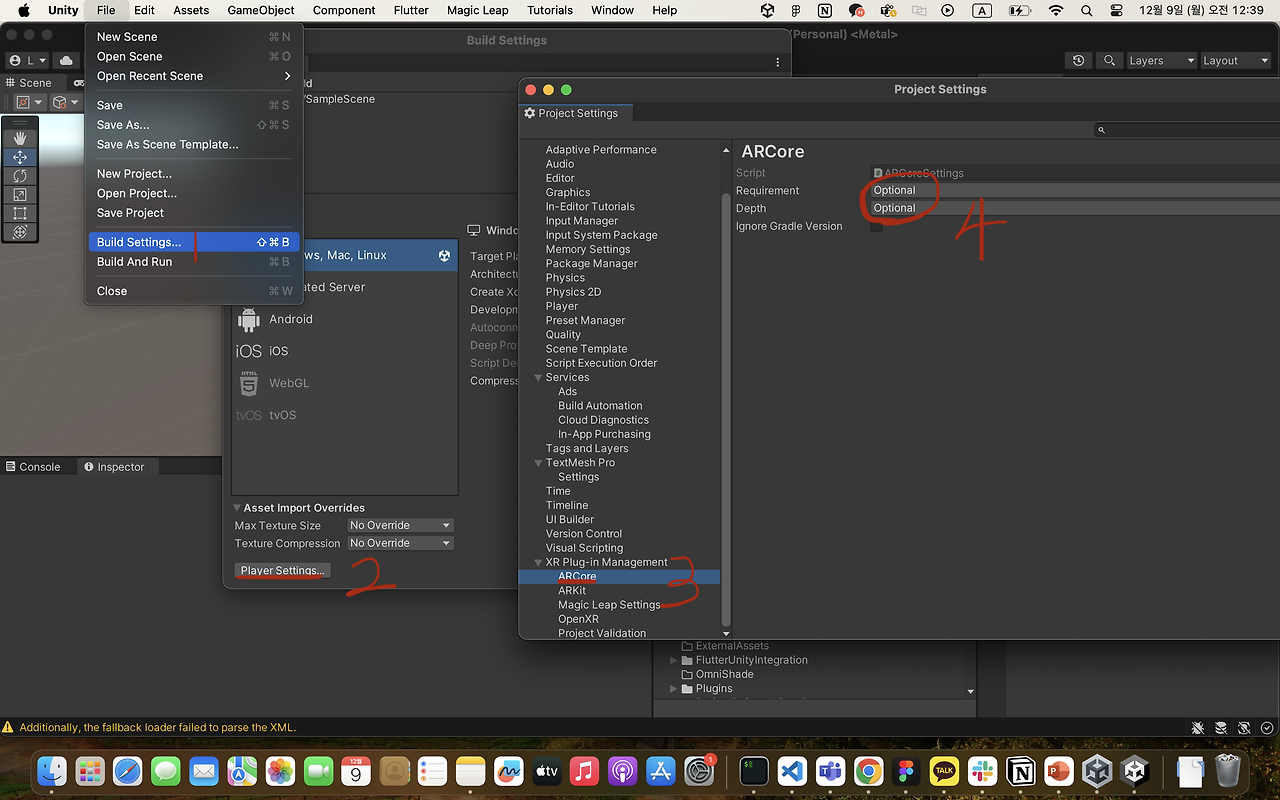Select the Rotate tool in Scene toolbar
The image size is (1280, 800).
19,176
